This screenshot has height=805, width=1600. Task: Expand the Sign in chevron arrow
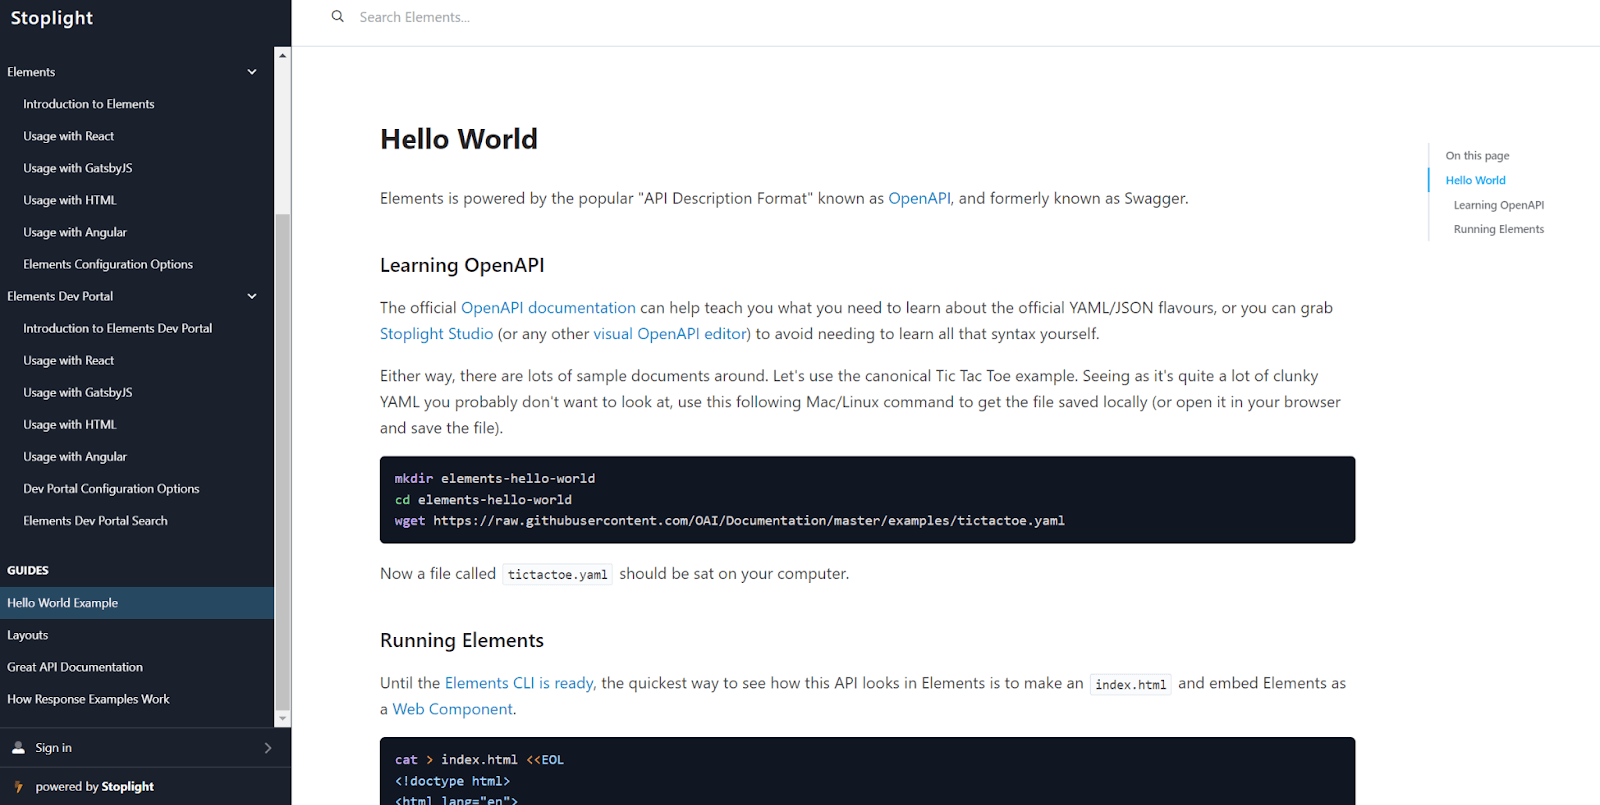(x=267, y=748)
